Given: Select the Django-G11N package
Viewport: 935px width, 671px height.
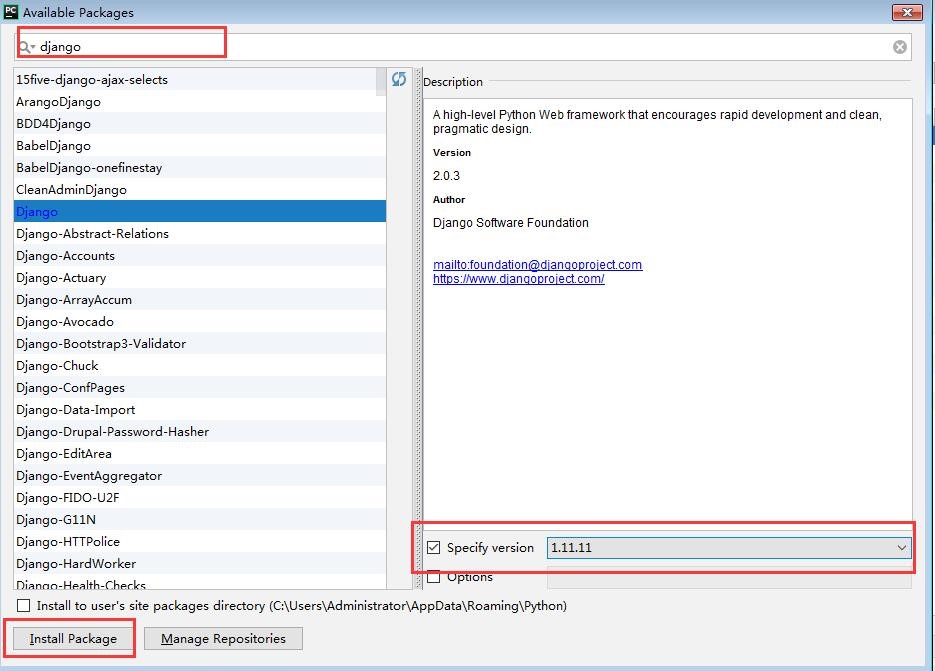Looking at the screenshot, I should [200, 520].
